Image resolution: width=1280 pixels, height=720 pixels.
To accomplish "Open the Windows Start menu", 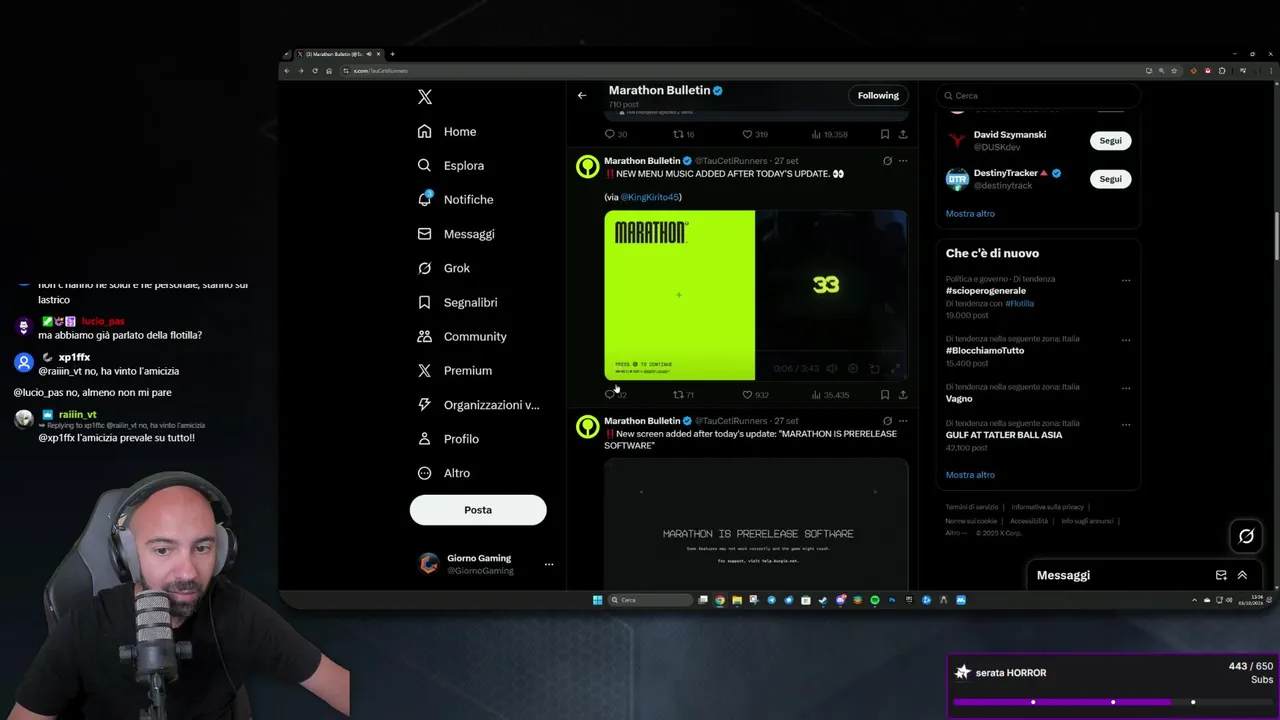I will (598, 600).
